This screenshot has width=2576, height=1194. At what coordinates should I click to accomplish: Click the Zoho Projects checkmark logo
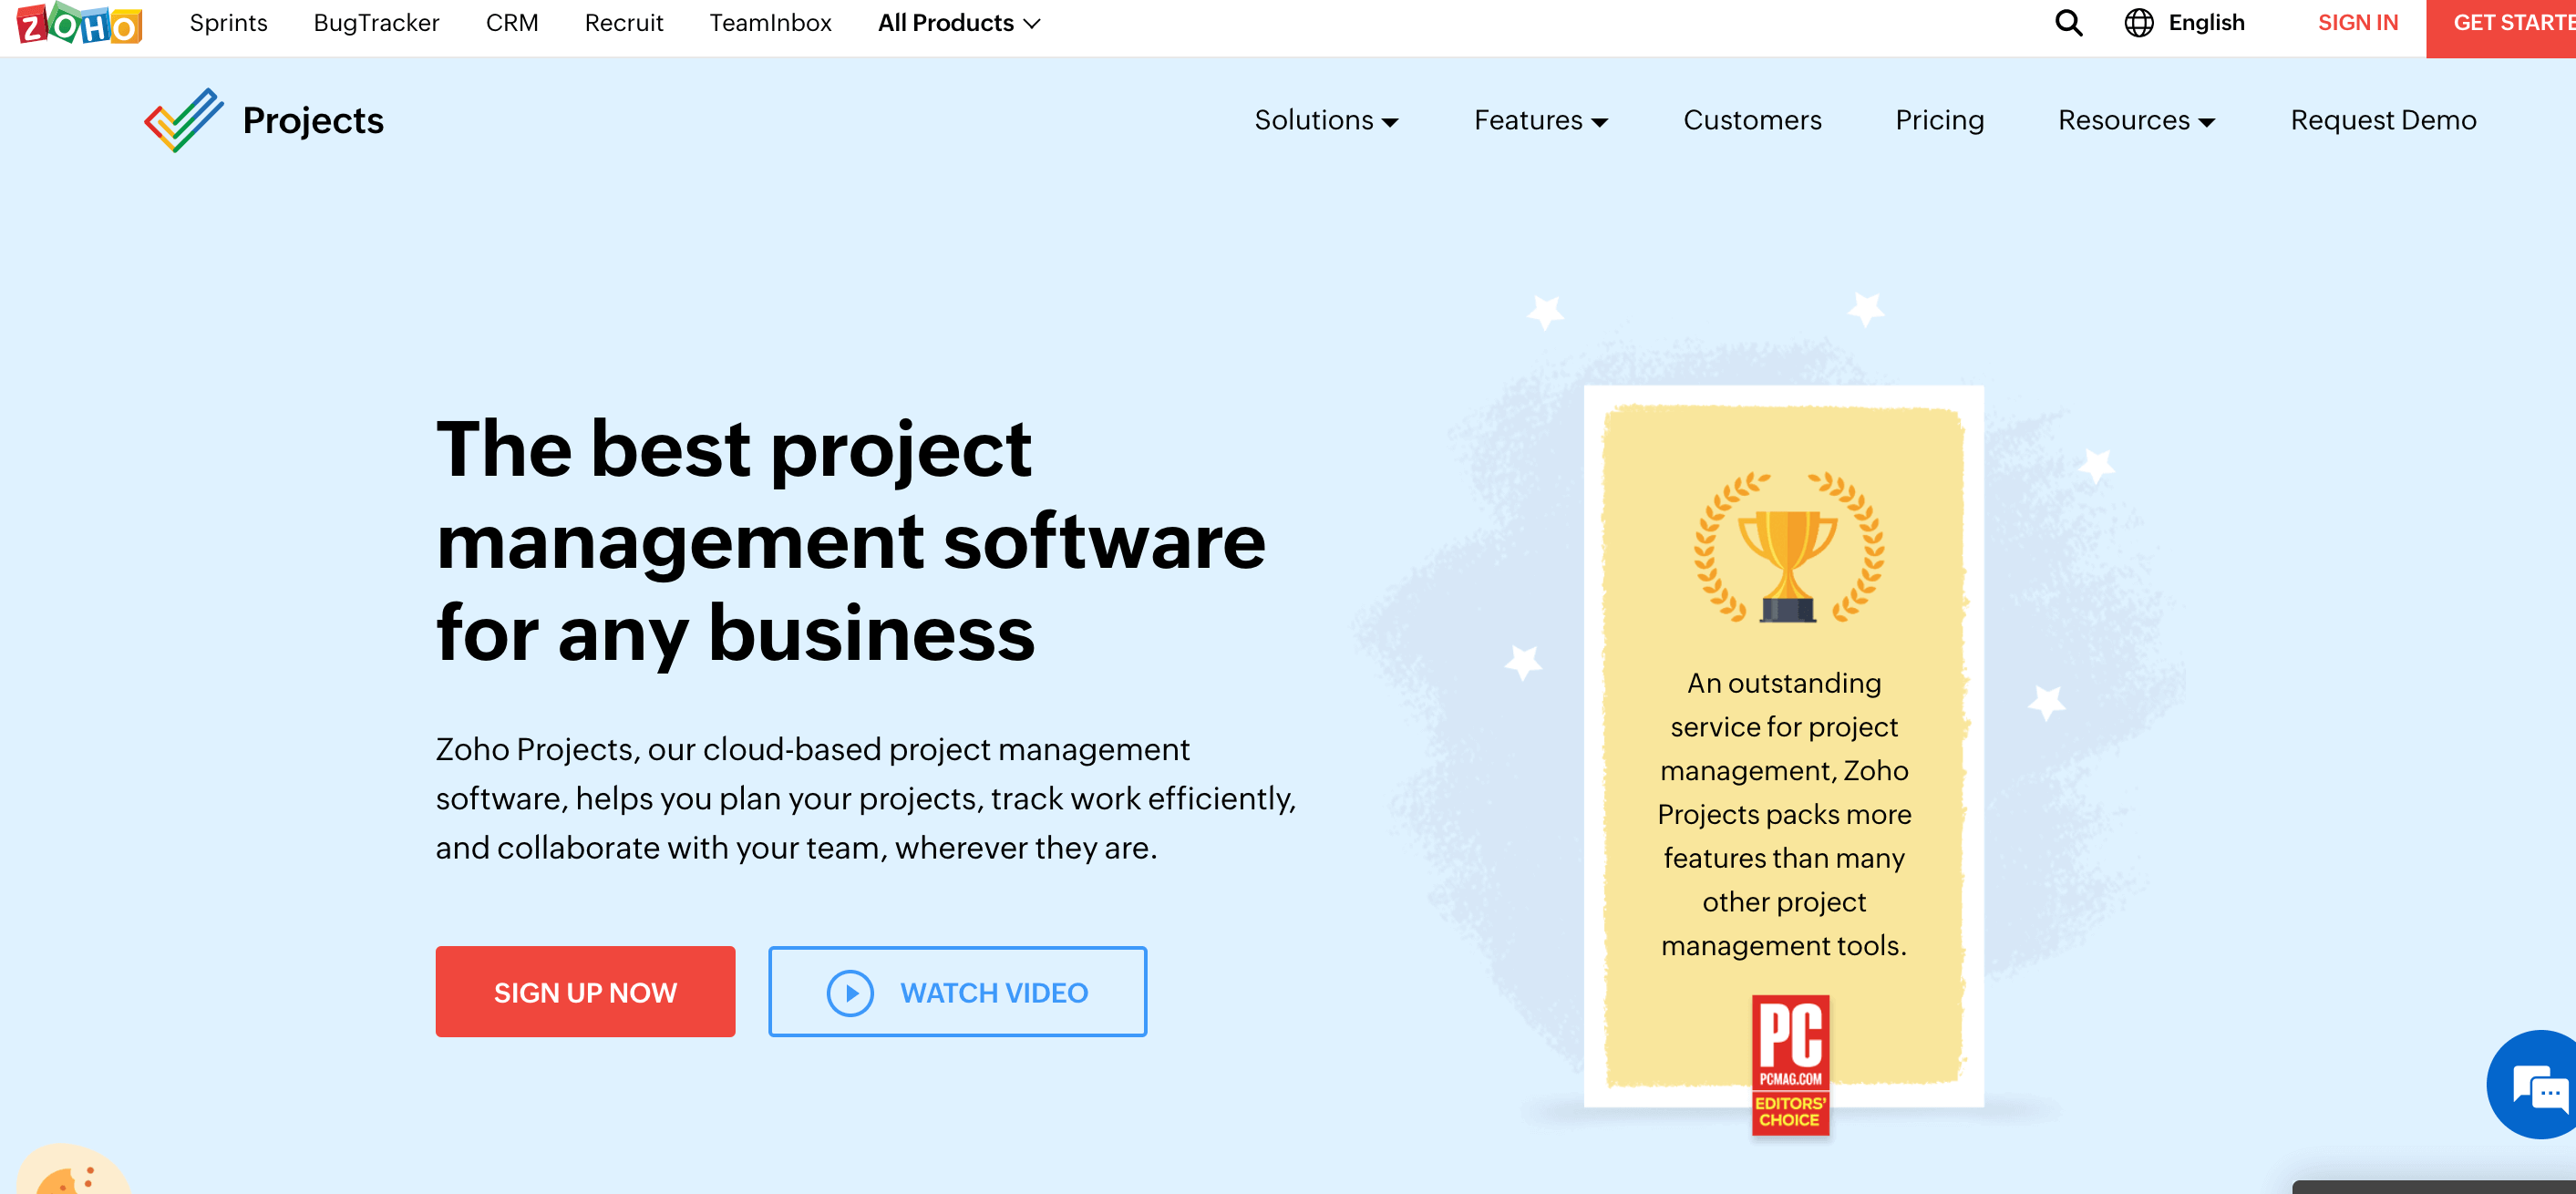tap(184, 120)
